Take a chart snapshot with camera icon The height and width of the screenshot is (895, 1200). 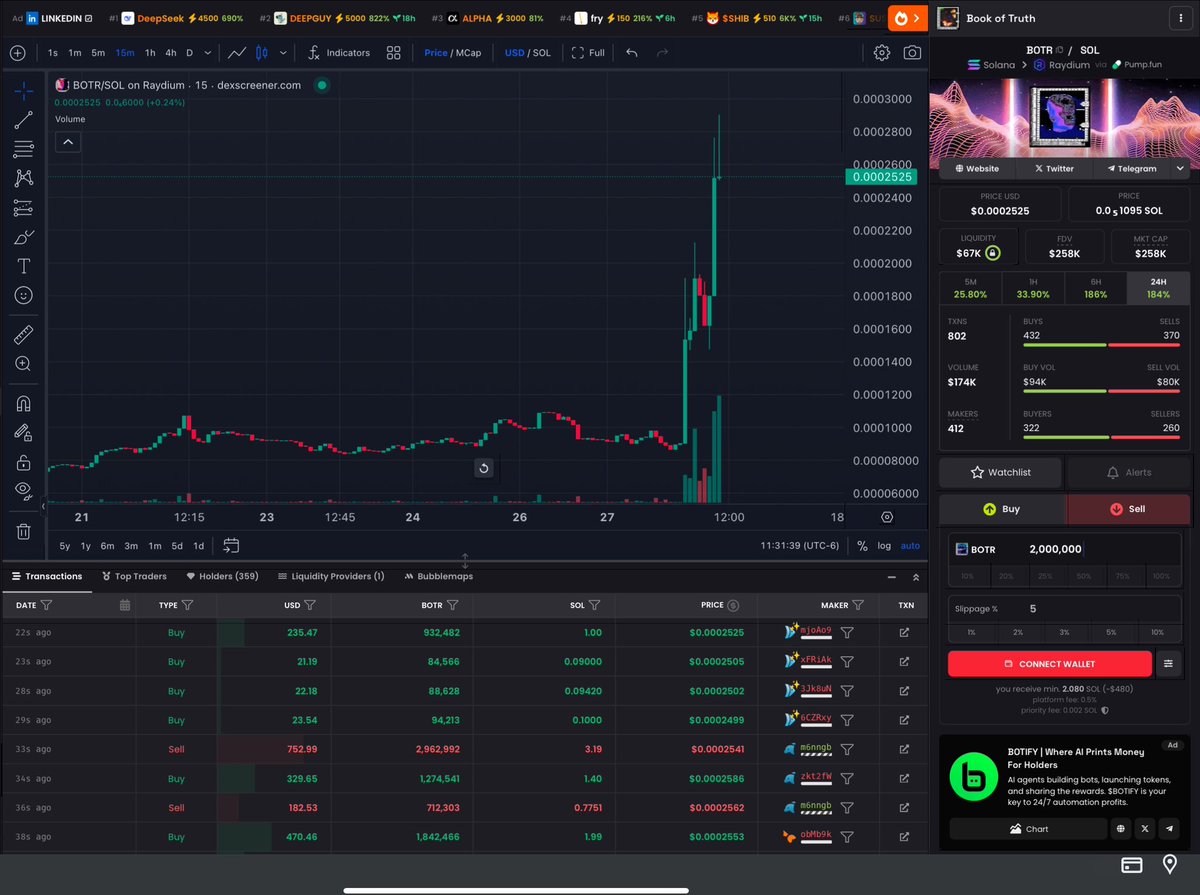point(912,53)
